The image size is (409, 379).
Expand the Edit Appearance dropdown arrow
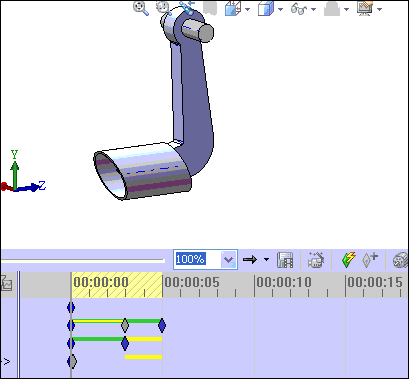347,9
